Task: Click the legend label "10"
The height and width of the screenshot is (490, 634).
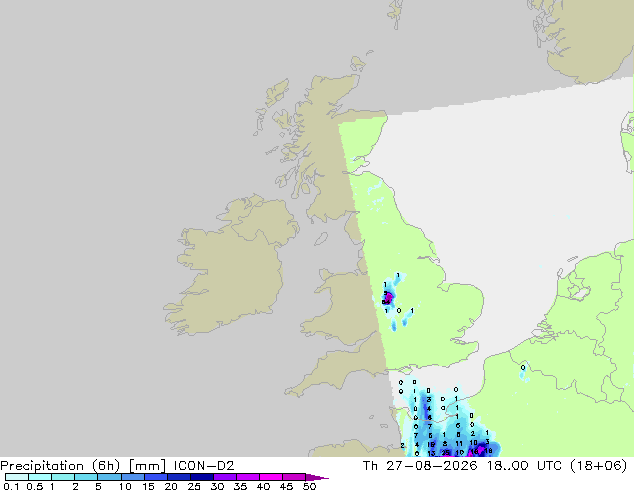Action: click(x=125, y=486)
